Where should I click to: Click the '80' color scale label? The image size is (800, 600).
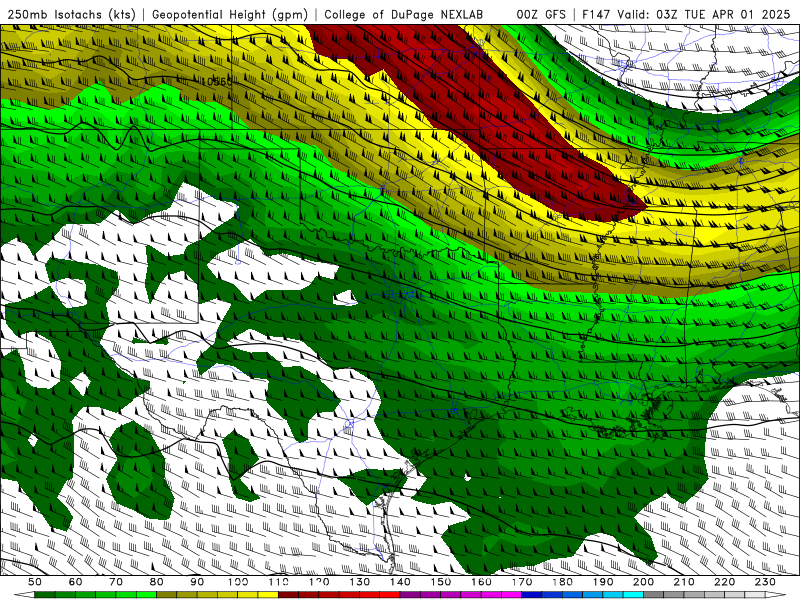[x=157, y=582]
